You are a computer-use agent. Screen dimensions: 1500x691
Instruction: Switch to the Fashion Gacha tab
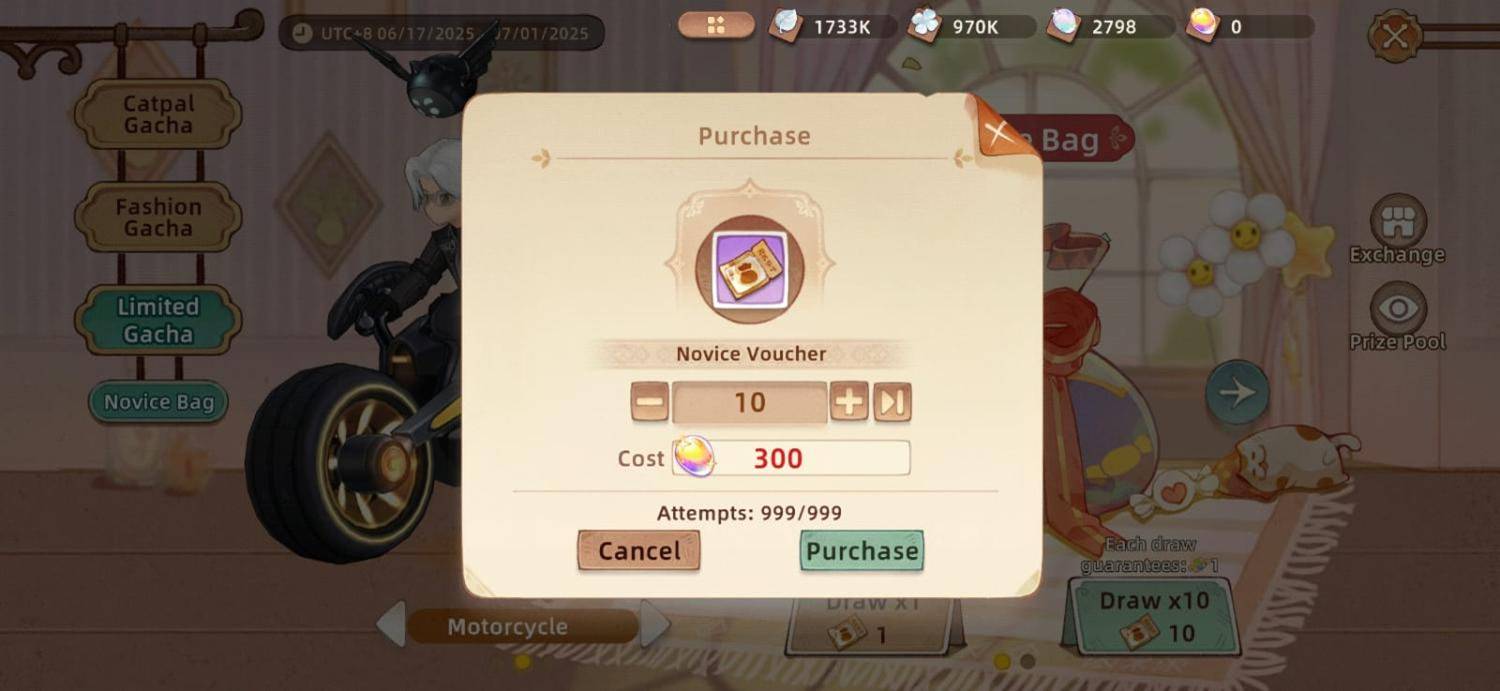pos(158,217)
